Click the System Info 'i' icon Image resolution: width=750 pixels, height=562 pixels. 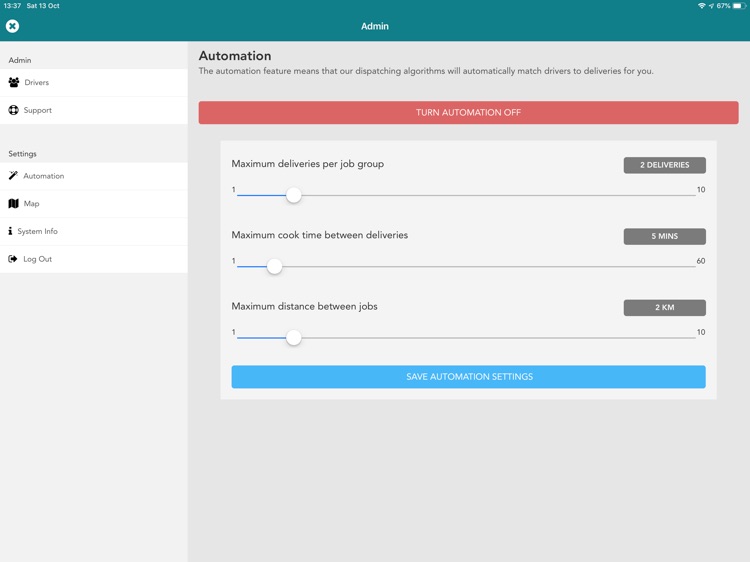point(10,231)
